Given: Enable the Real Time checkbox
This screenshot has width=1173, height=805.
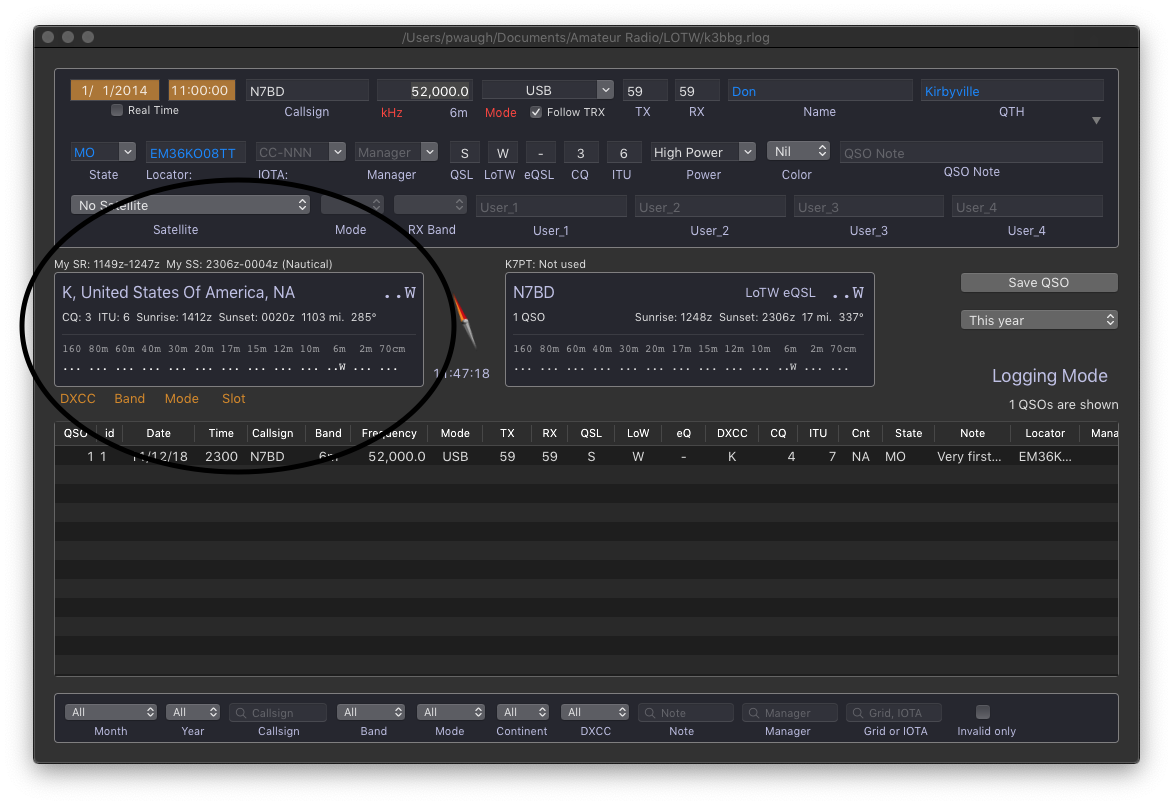Looking at the screenshot, I should 117,111.
